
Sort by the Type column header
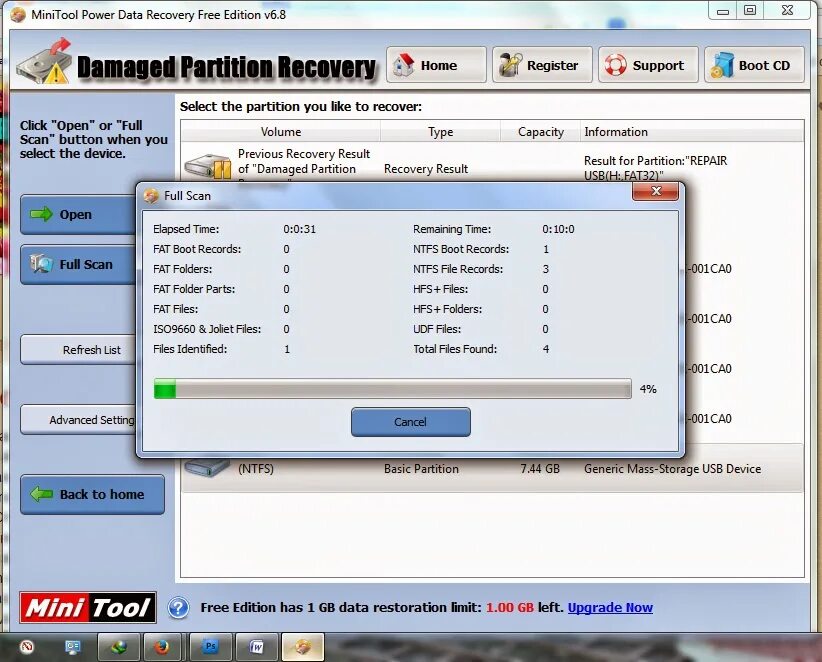(440, 132)
